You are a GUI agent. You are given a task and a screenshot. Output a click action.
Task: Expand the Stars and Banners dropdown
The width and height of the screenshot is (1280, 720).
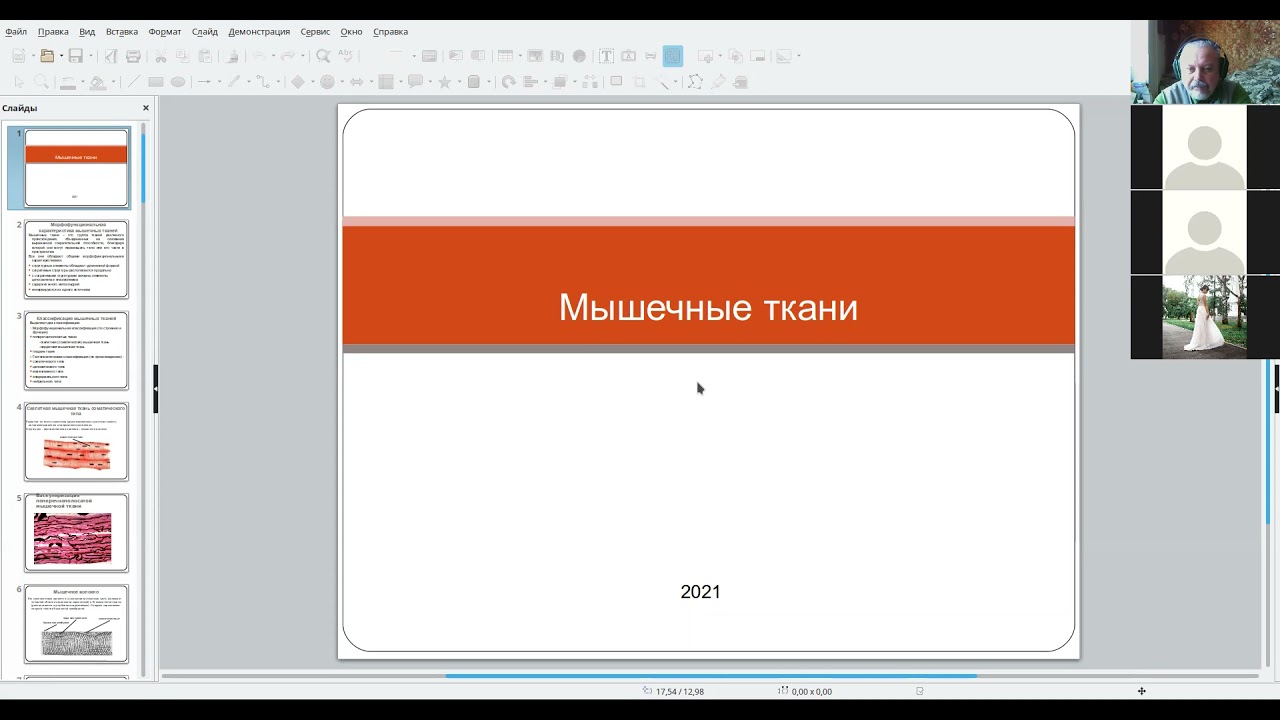[x=459, y=82]
